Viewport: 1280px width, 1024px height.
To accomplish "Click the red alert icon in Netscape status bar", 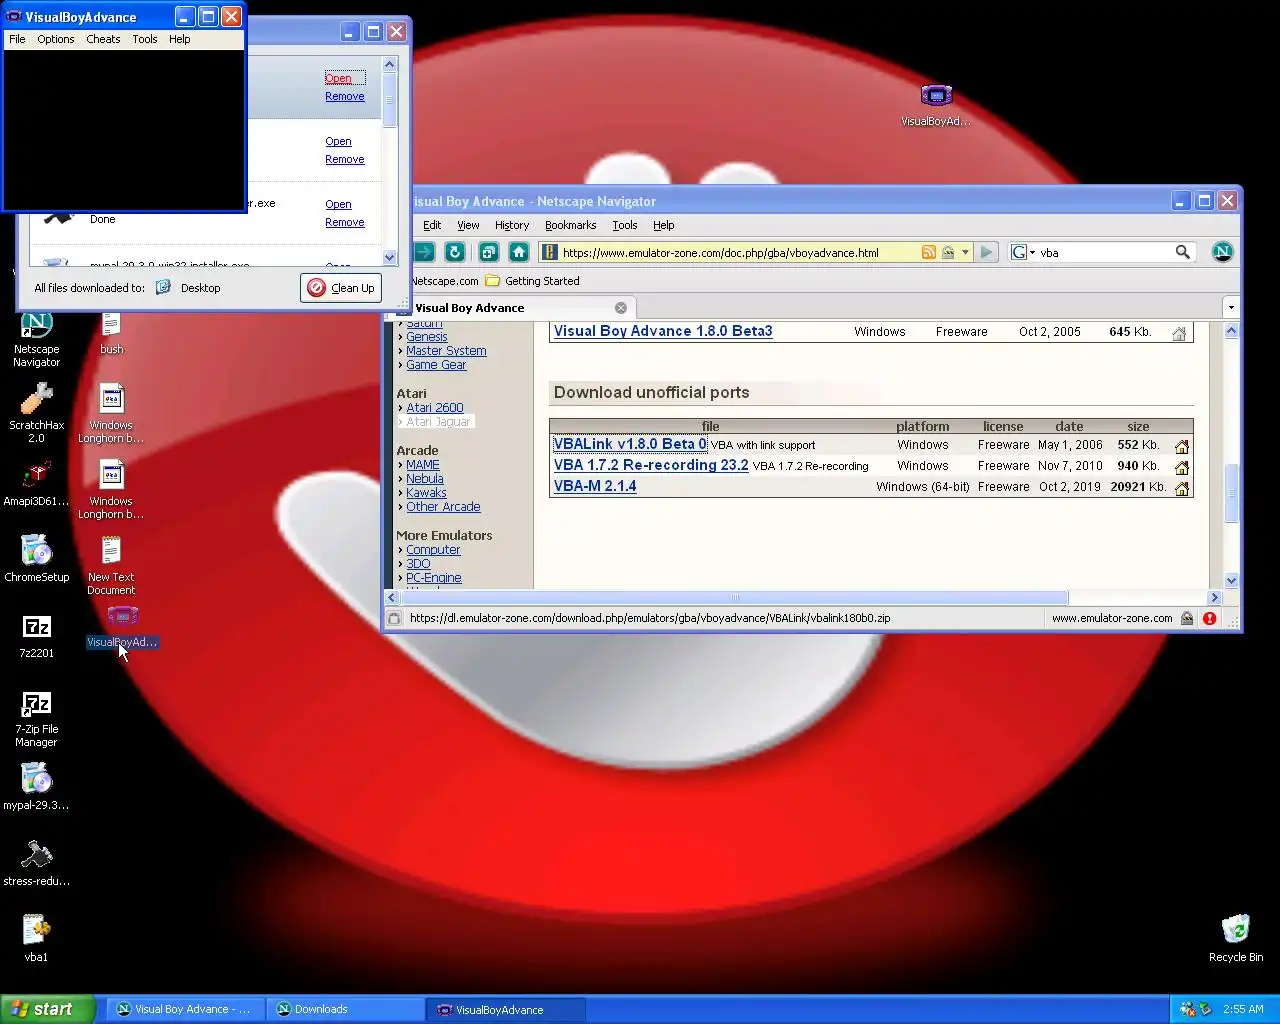I will click(1210, 618).
